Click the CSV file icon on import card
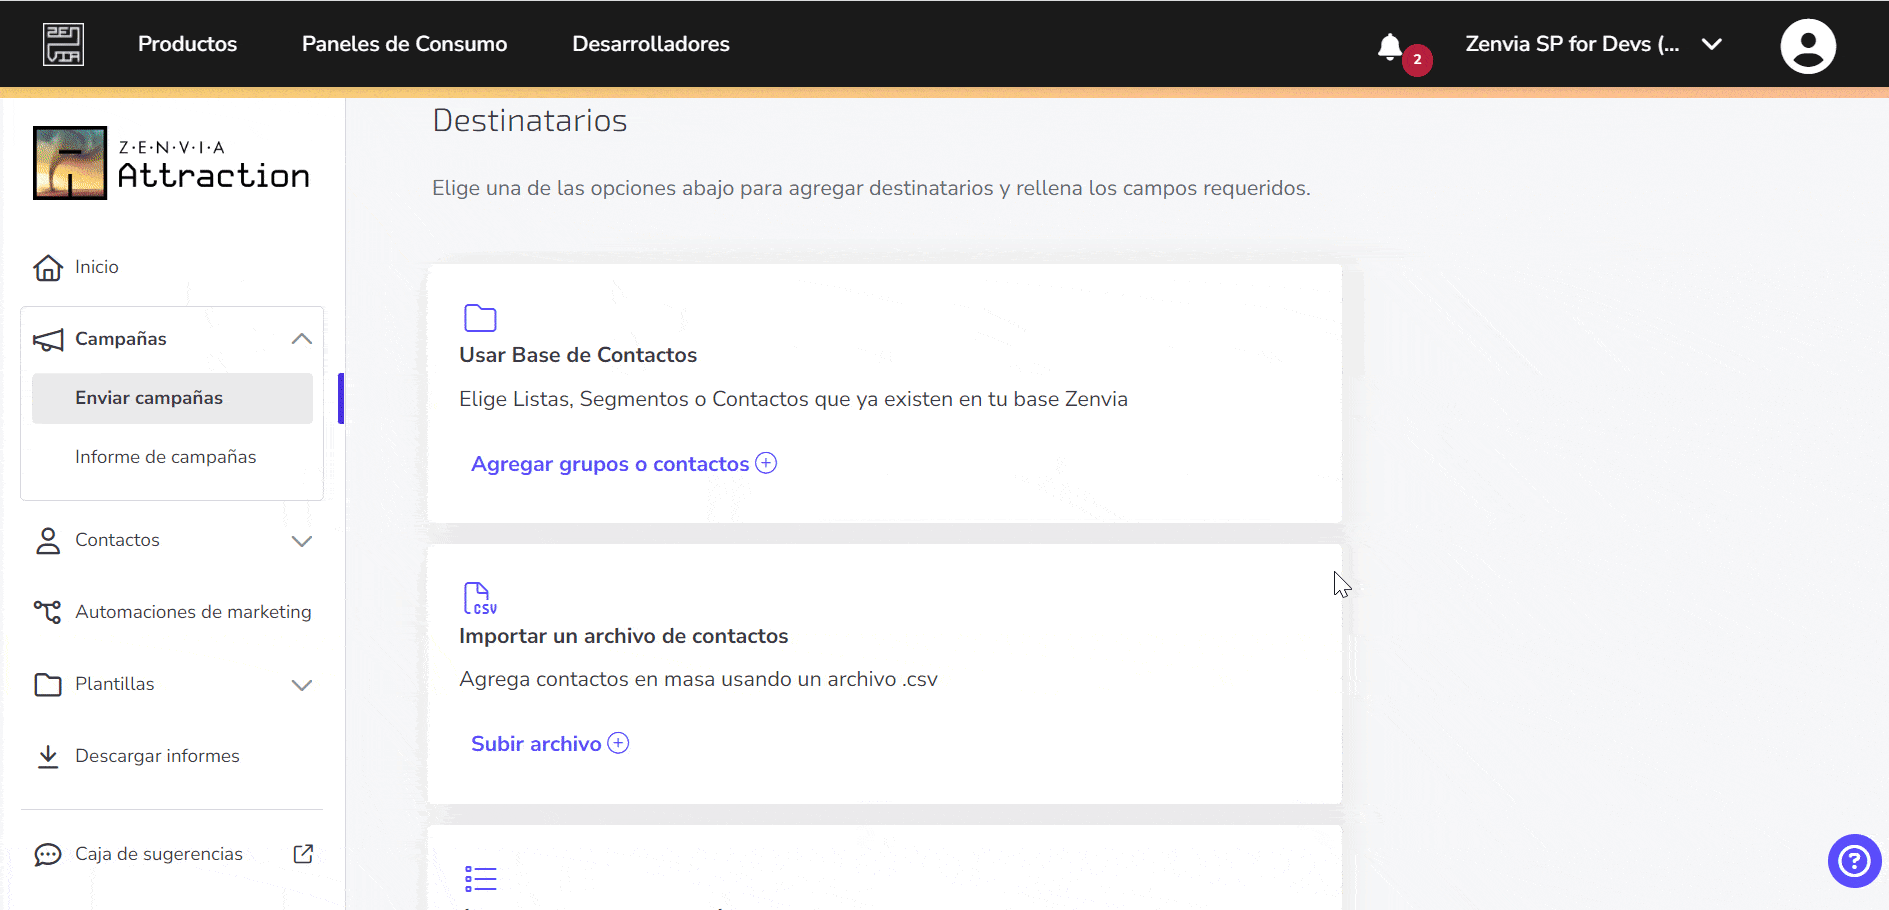 click(480, 597)
